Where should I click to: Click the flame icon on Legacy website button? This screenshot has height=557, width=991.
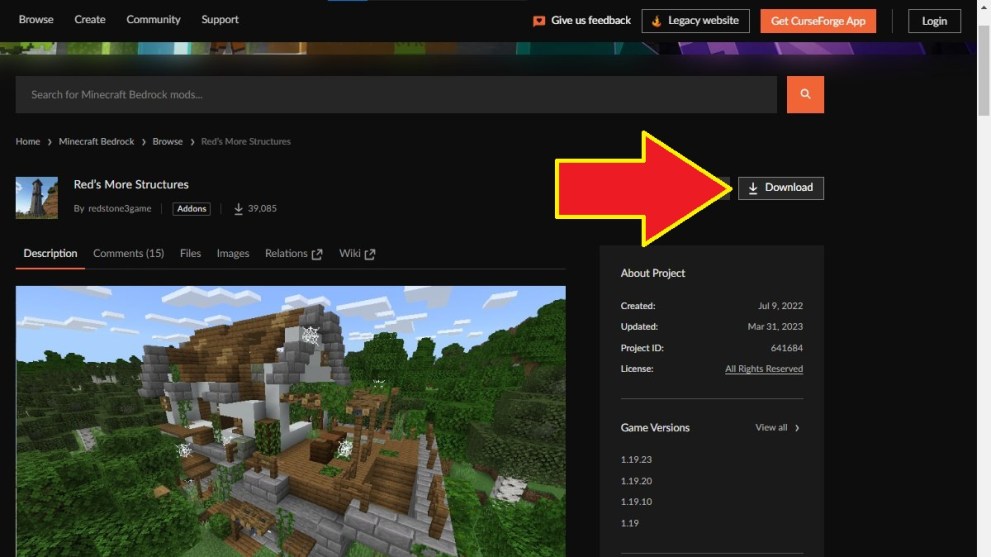pyautogui.click(x=657, y=21)
